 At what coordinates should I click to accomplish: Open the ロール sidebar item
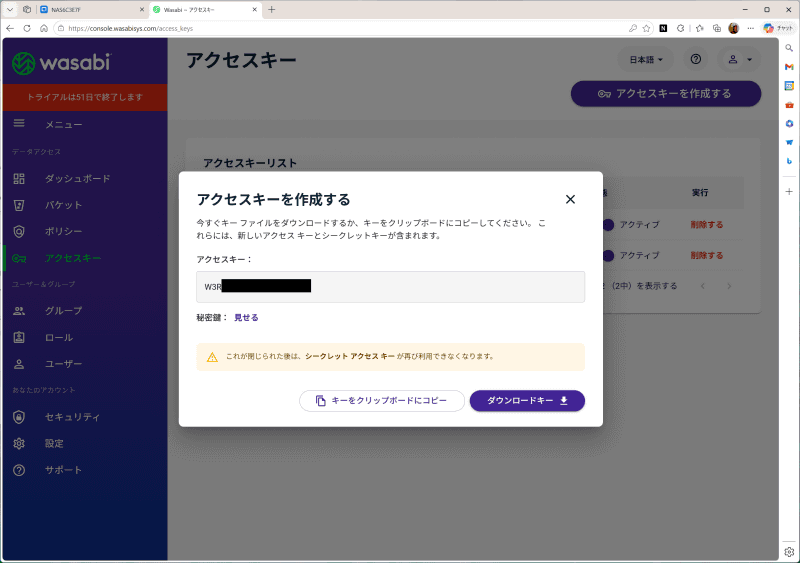pyautogui.click(x=59, y=337)
